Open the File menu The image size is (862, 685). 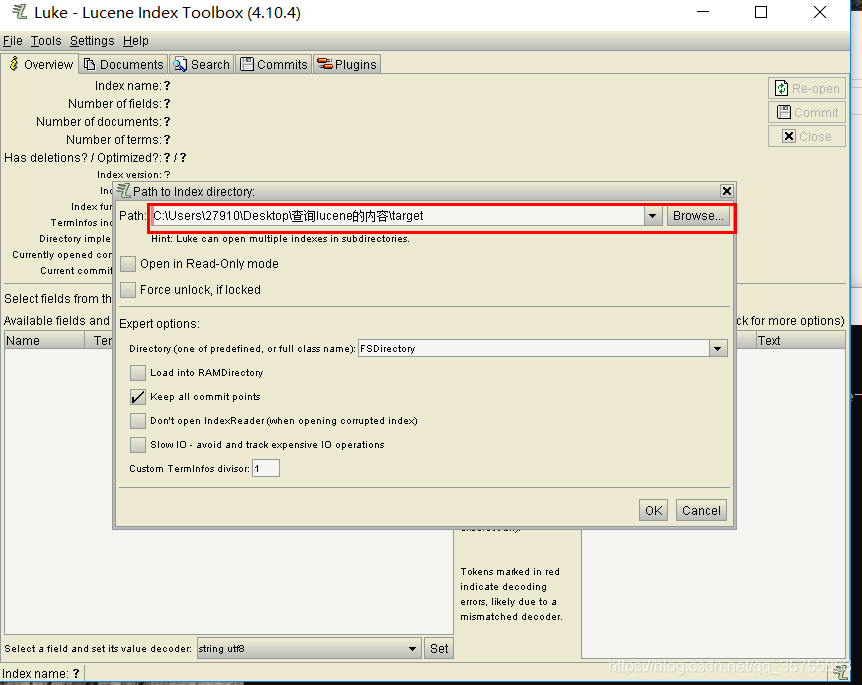13,41
